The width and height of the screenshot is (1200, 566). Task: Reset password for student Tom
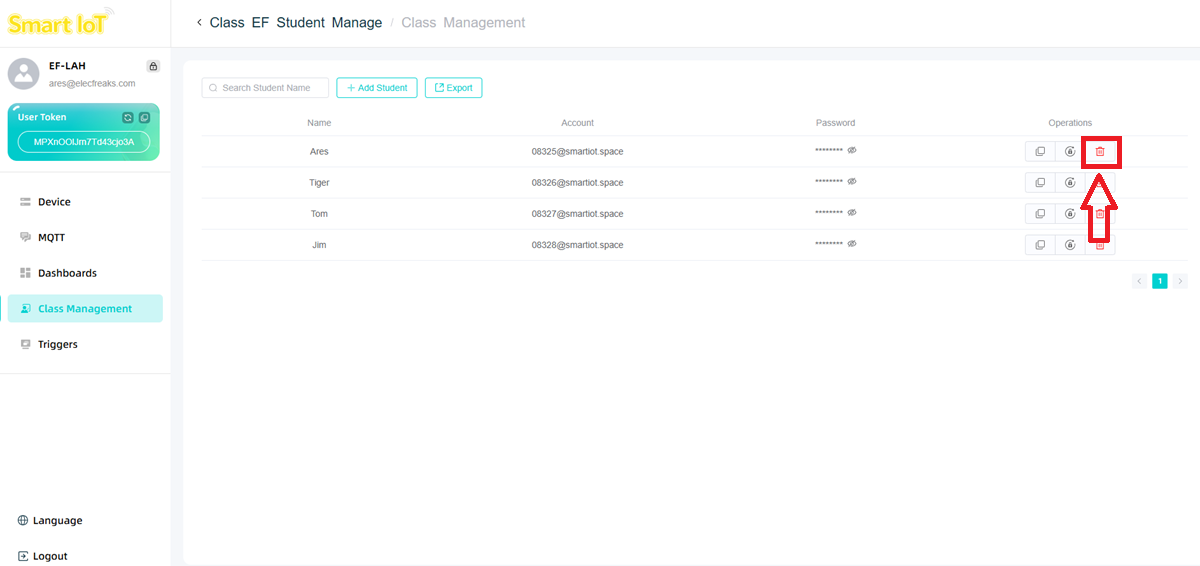tap(1070, 214)
